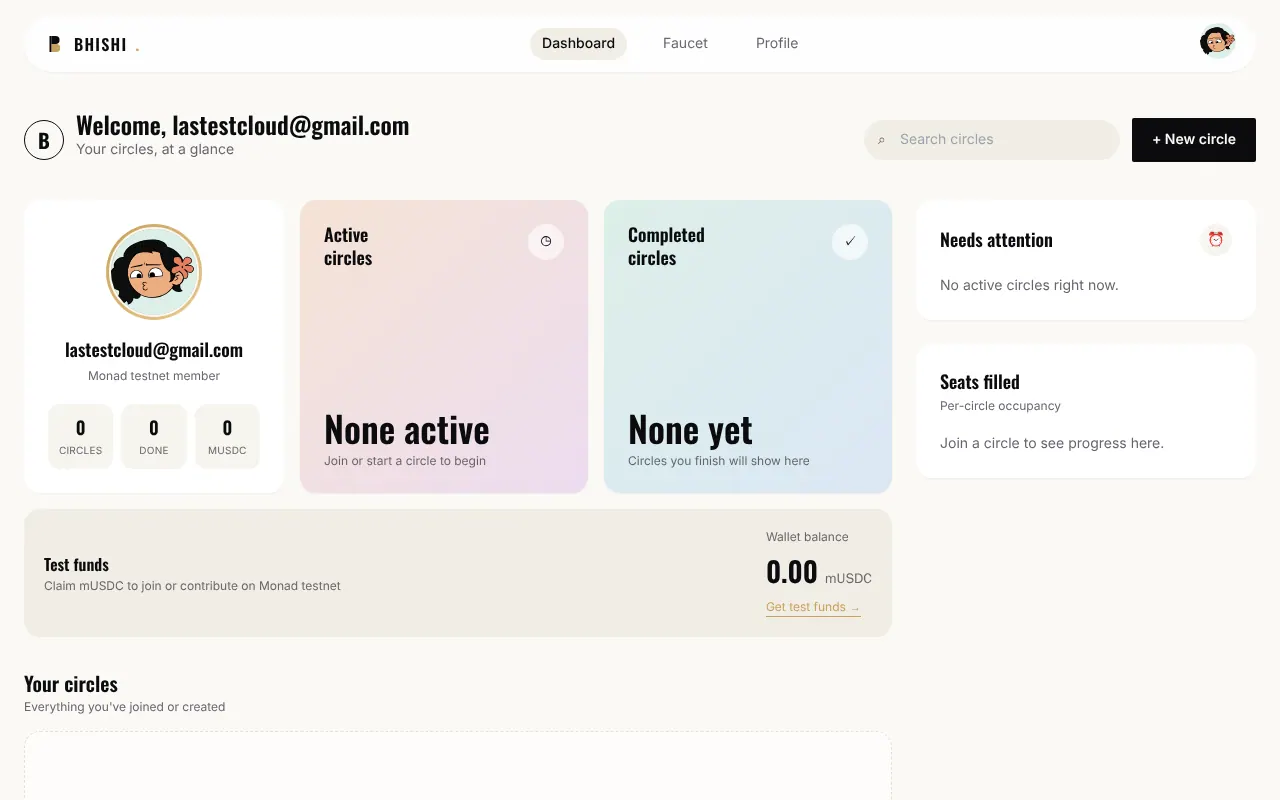Click 'Monad testnet member' label

pyautogui.click(x=154, y=376)
